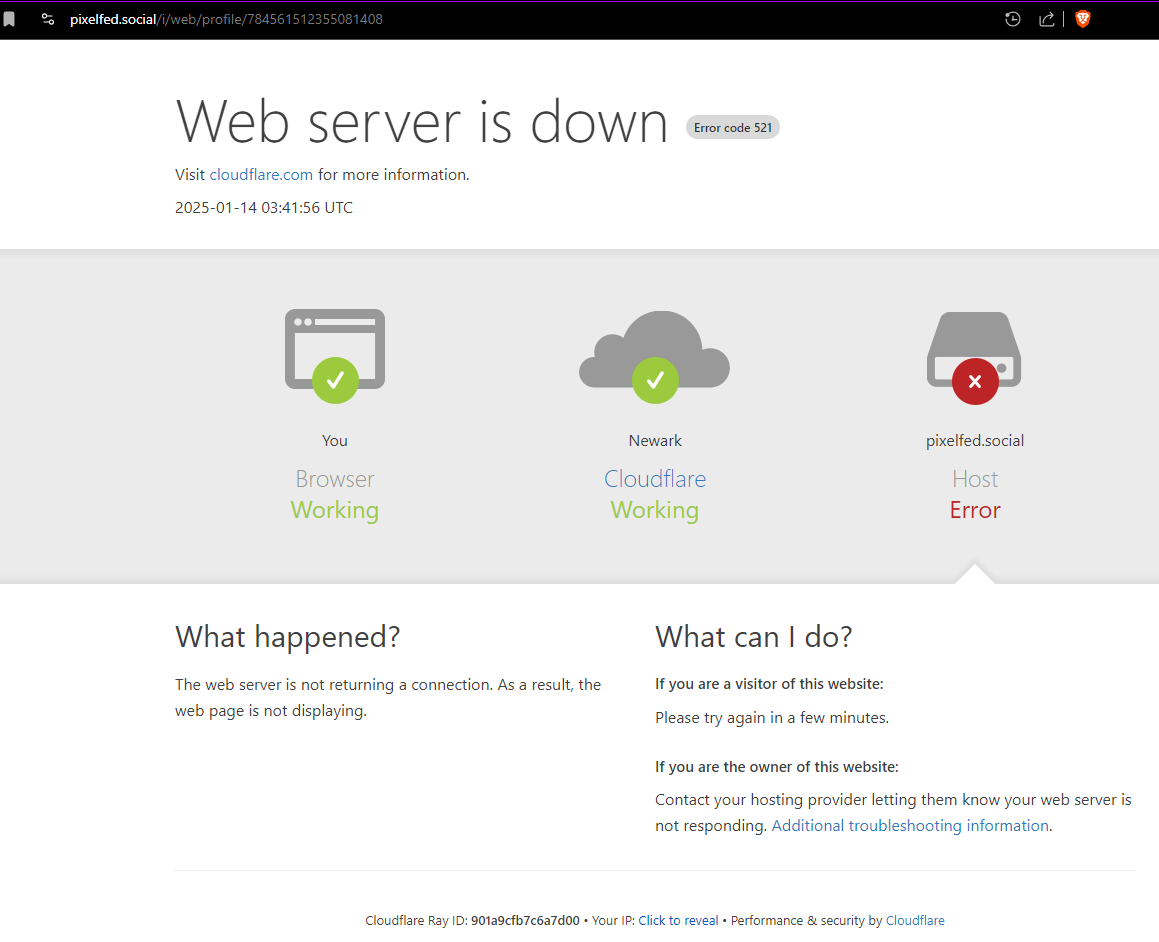This screenshot has width=1159, height=942.
Task: Open the share menu icon
Action: coord(1046,18)
